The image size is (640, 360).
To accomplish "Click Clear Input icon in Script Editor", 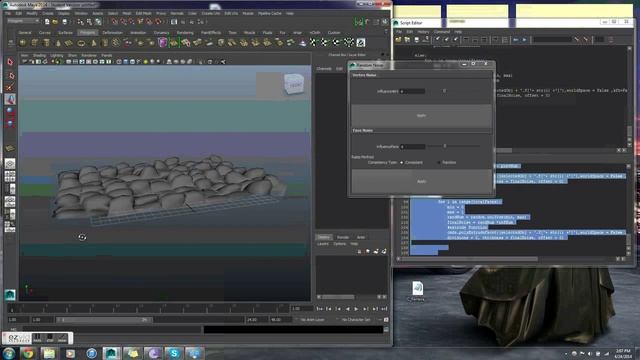I will point(447,40).
